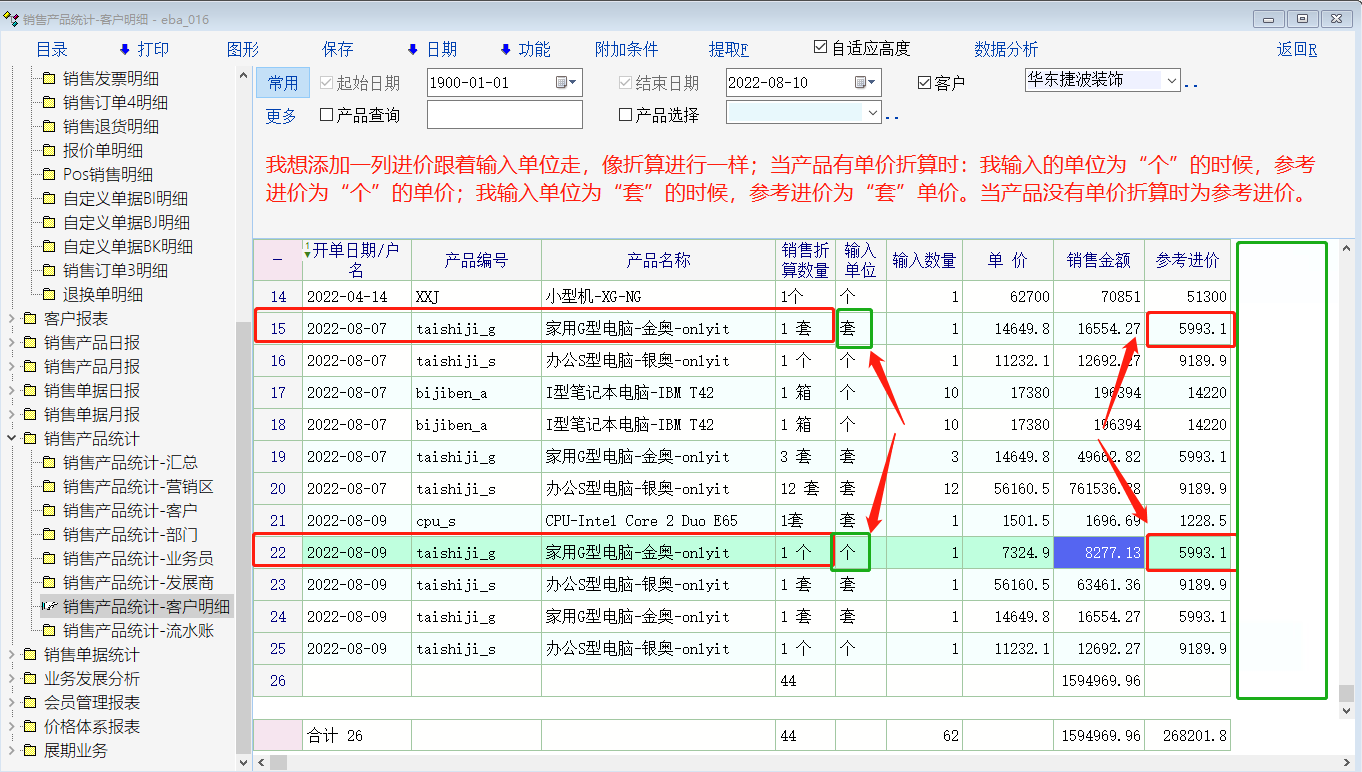Open 销售发票明细 folder icon in tree

(x=48, y=79)
